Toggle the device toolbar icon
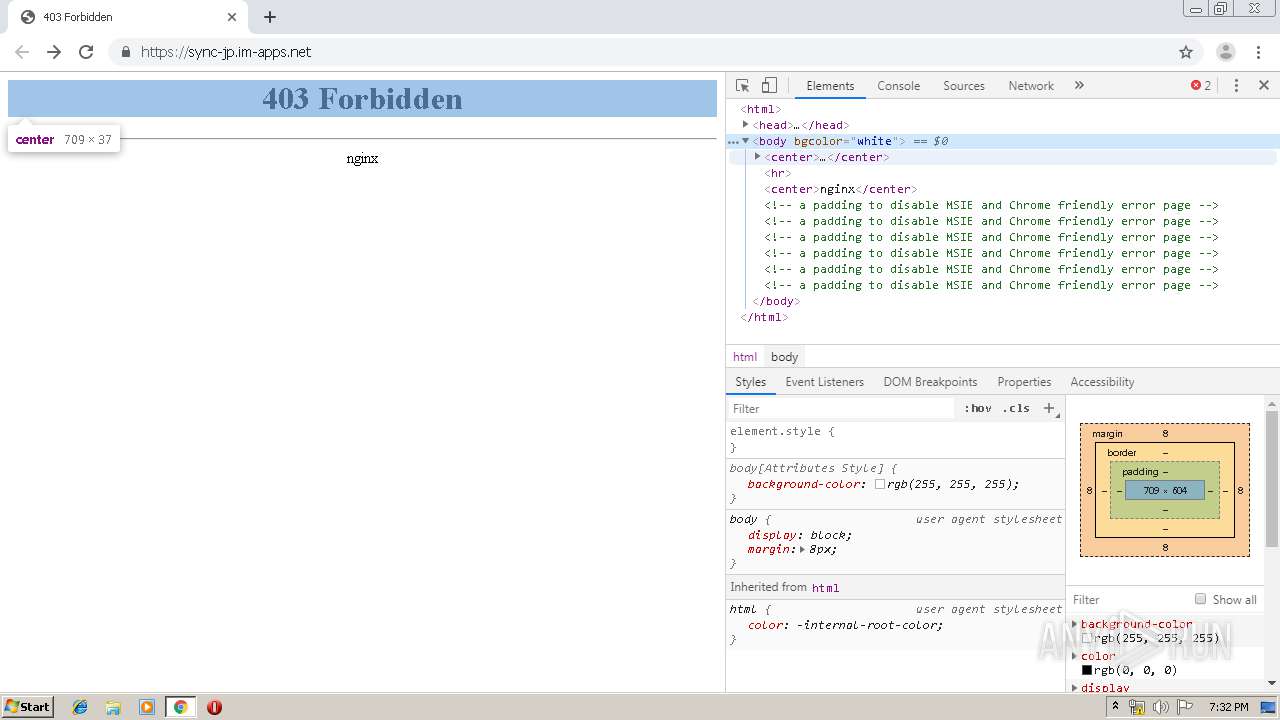Image resolution: width=1280 pixels, height=720 pixels. pyautogui.click(x=769, y=86)
